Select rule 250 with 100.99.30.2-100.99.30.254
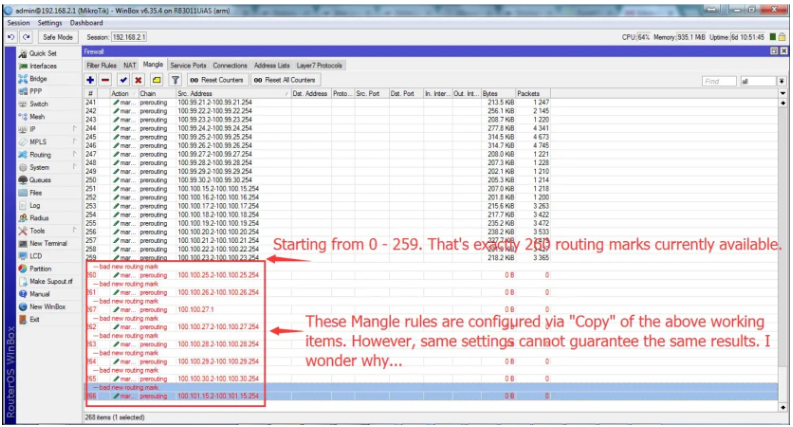Viewport: 793px width, 427px height. 430,180
